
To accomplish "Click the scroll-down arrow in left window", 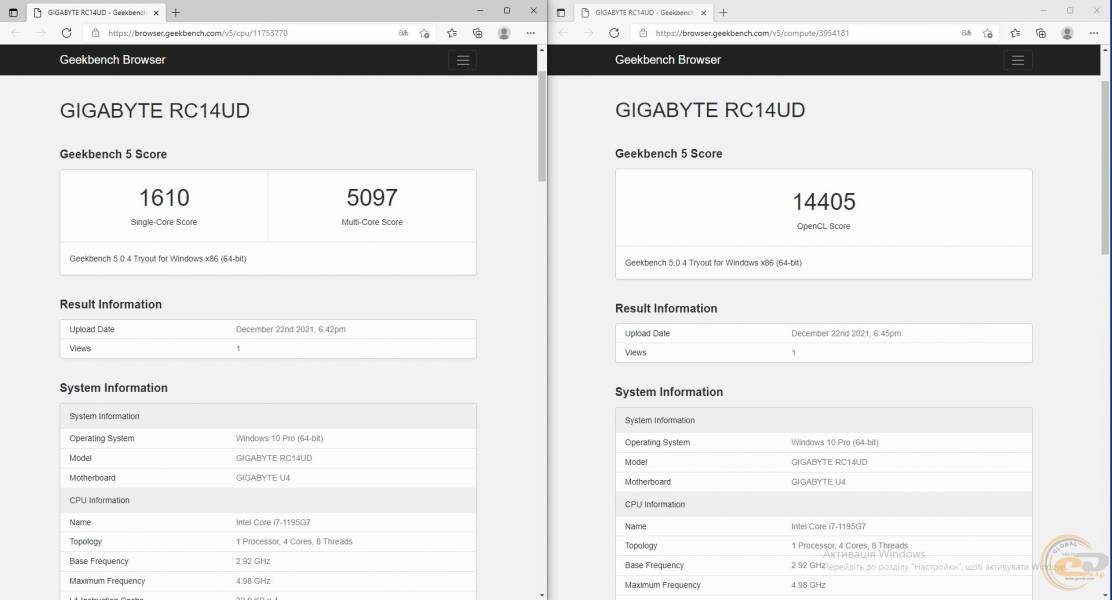I will click(542, 595).
